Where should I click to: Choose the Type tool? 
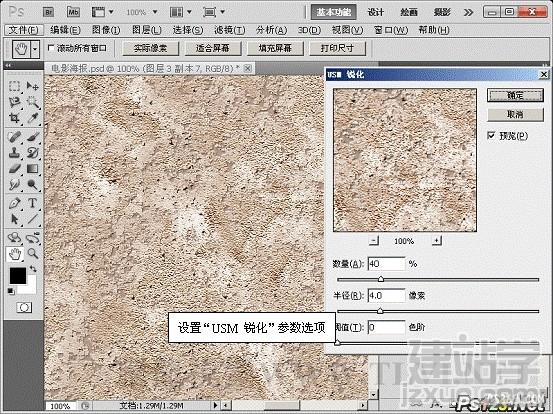(x=32, y=203)
